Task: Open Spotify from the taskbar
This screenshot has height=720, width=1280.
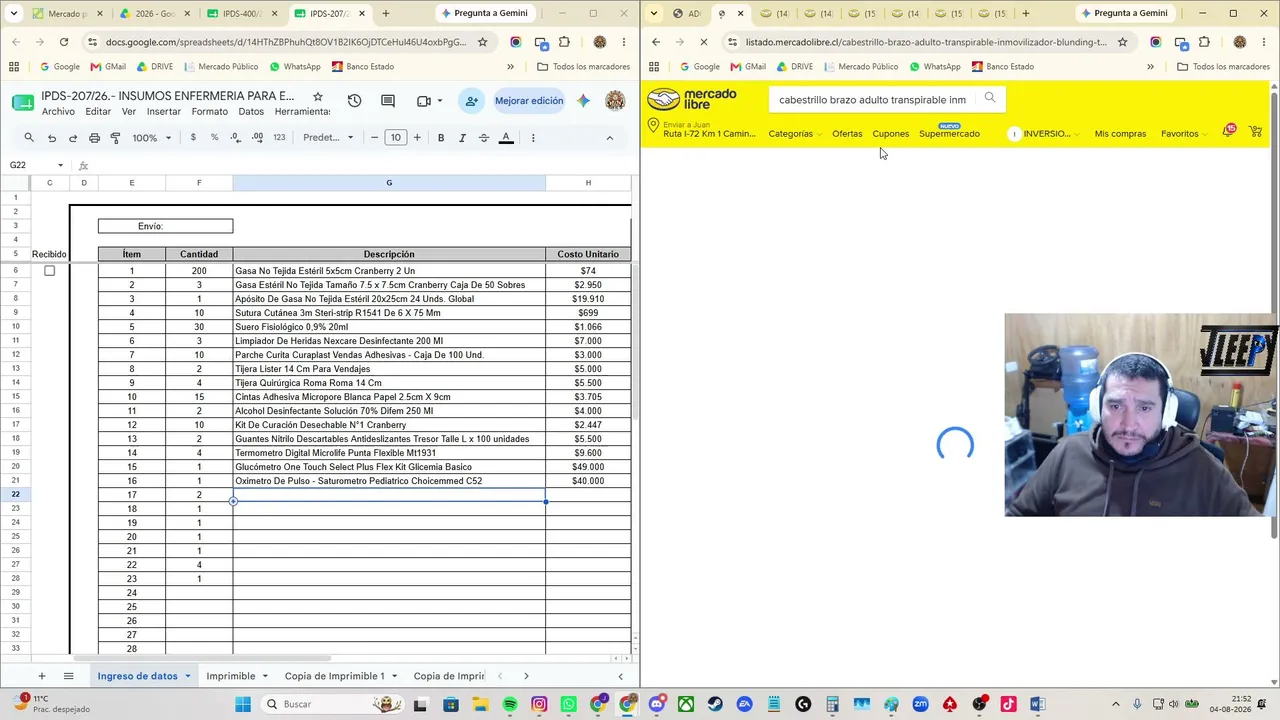Action: click(510, 704)
